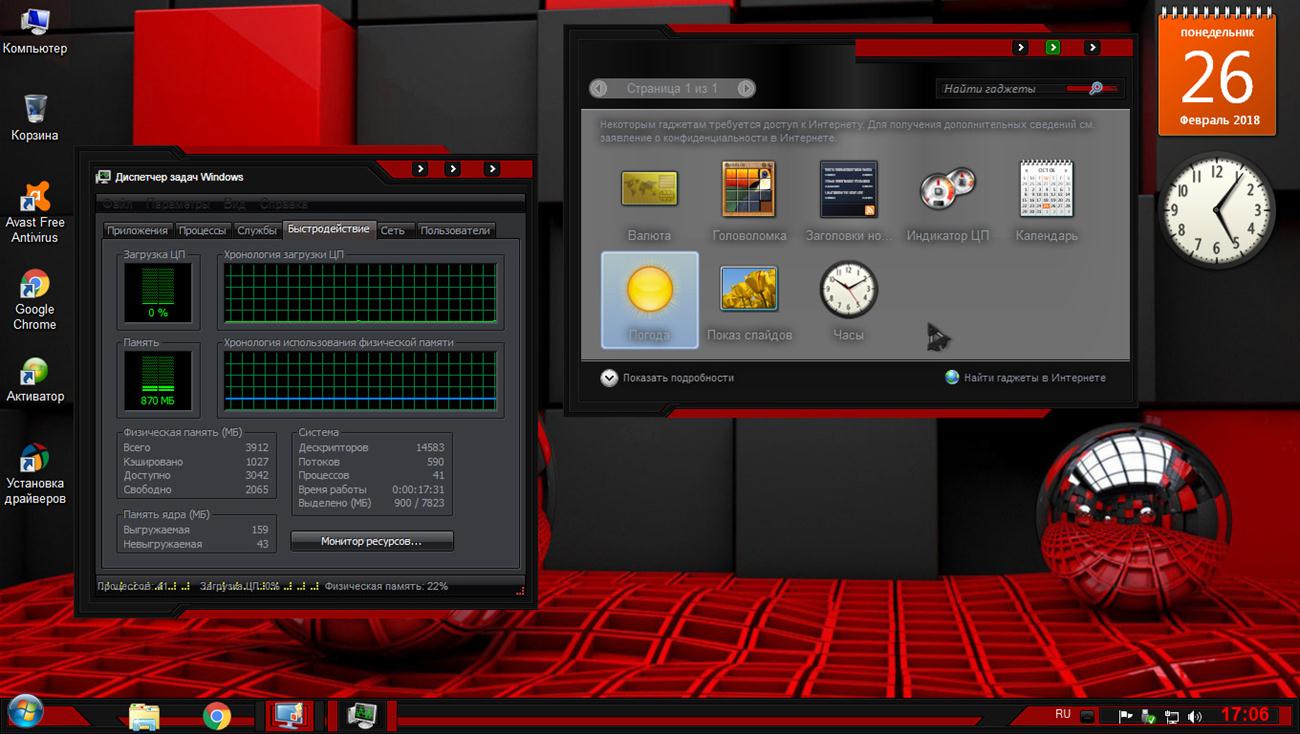The width and height of the screenshot is (1300, 734).
Task: Switch to the Процессы tab
Action: pyautogui.click(x=202, y=230)
